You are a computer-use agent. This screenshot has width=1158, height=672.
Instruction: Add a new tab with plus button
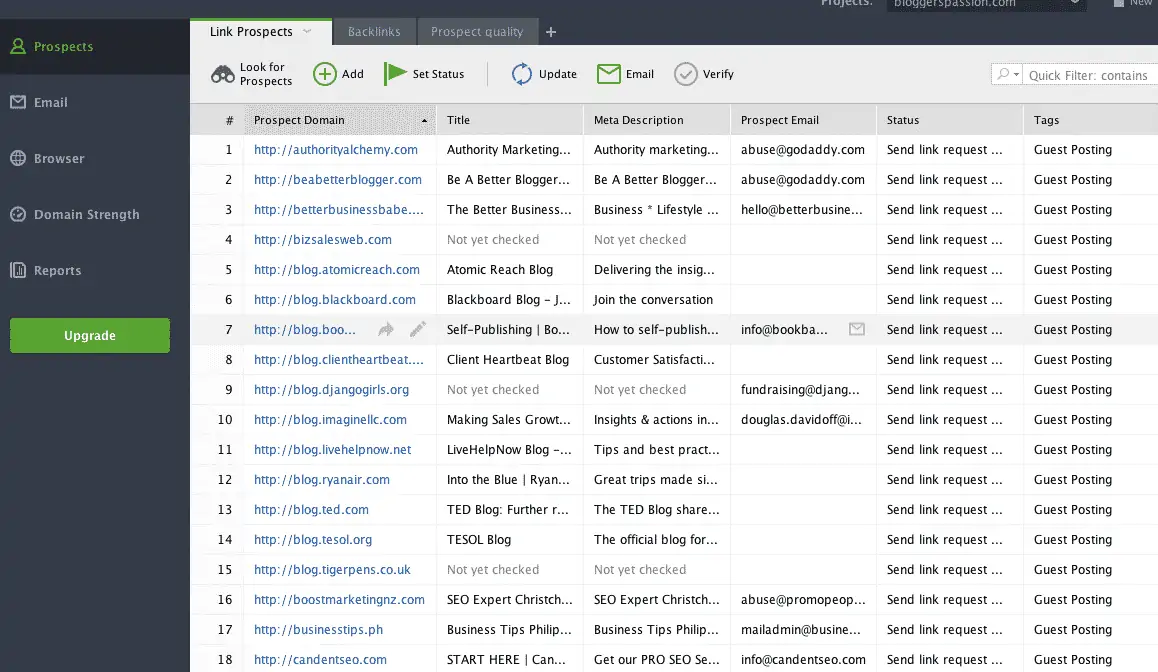pyautogui.click(x=551, y=32)
